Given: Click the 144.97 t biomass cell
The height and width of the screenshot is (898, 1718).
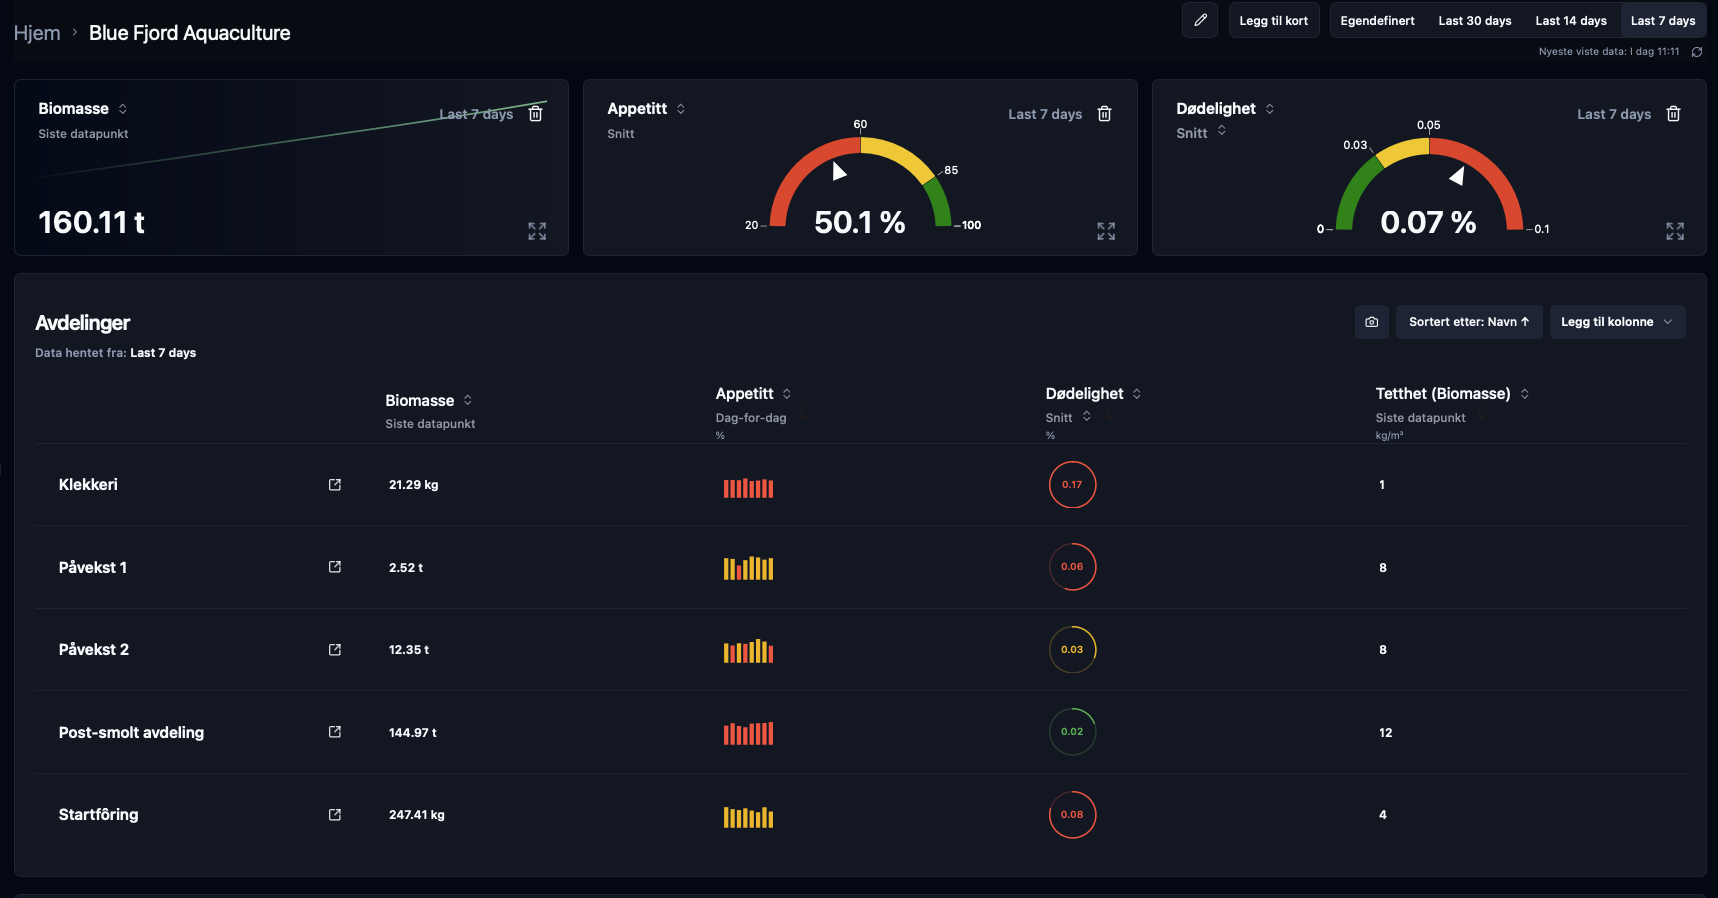Looking at the screenshot, I should [412, 732].
